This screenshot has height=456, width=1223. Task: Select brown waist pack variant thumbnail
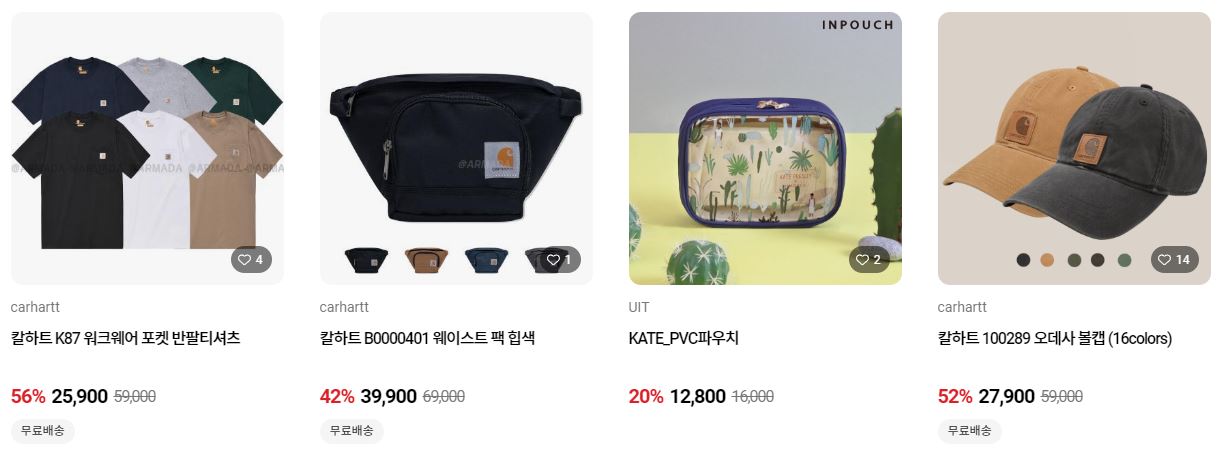(426, 260)
